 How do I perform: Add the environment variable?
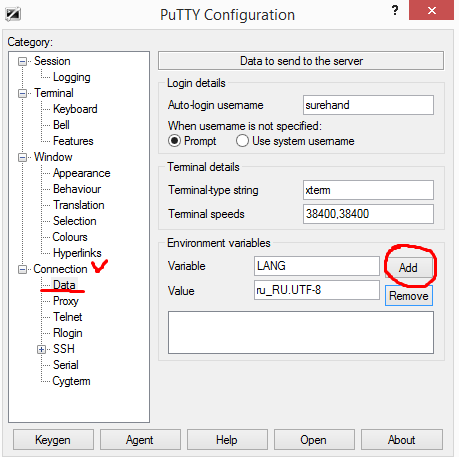(x=409, y=268)
